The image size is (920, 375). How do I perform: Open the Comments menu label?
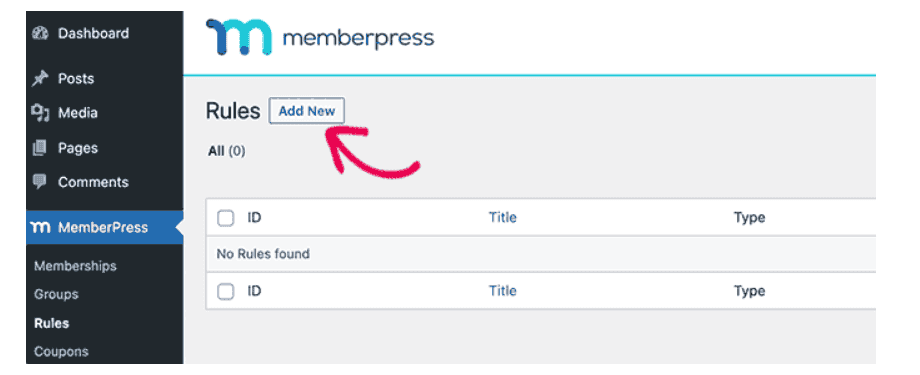coord(93,182)
